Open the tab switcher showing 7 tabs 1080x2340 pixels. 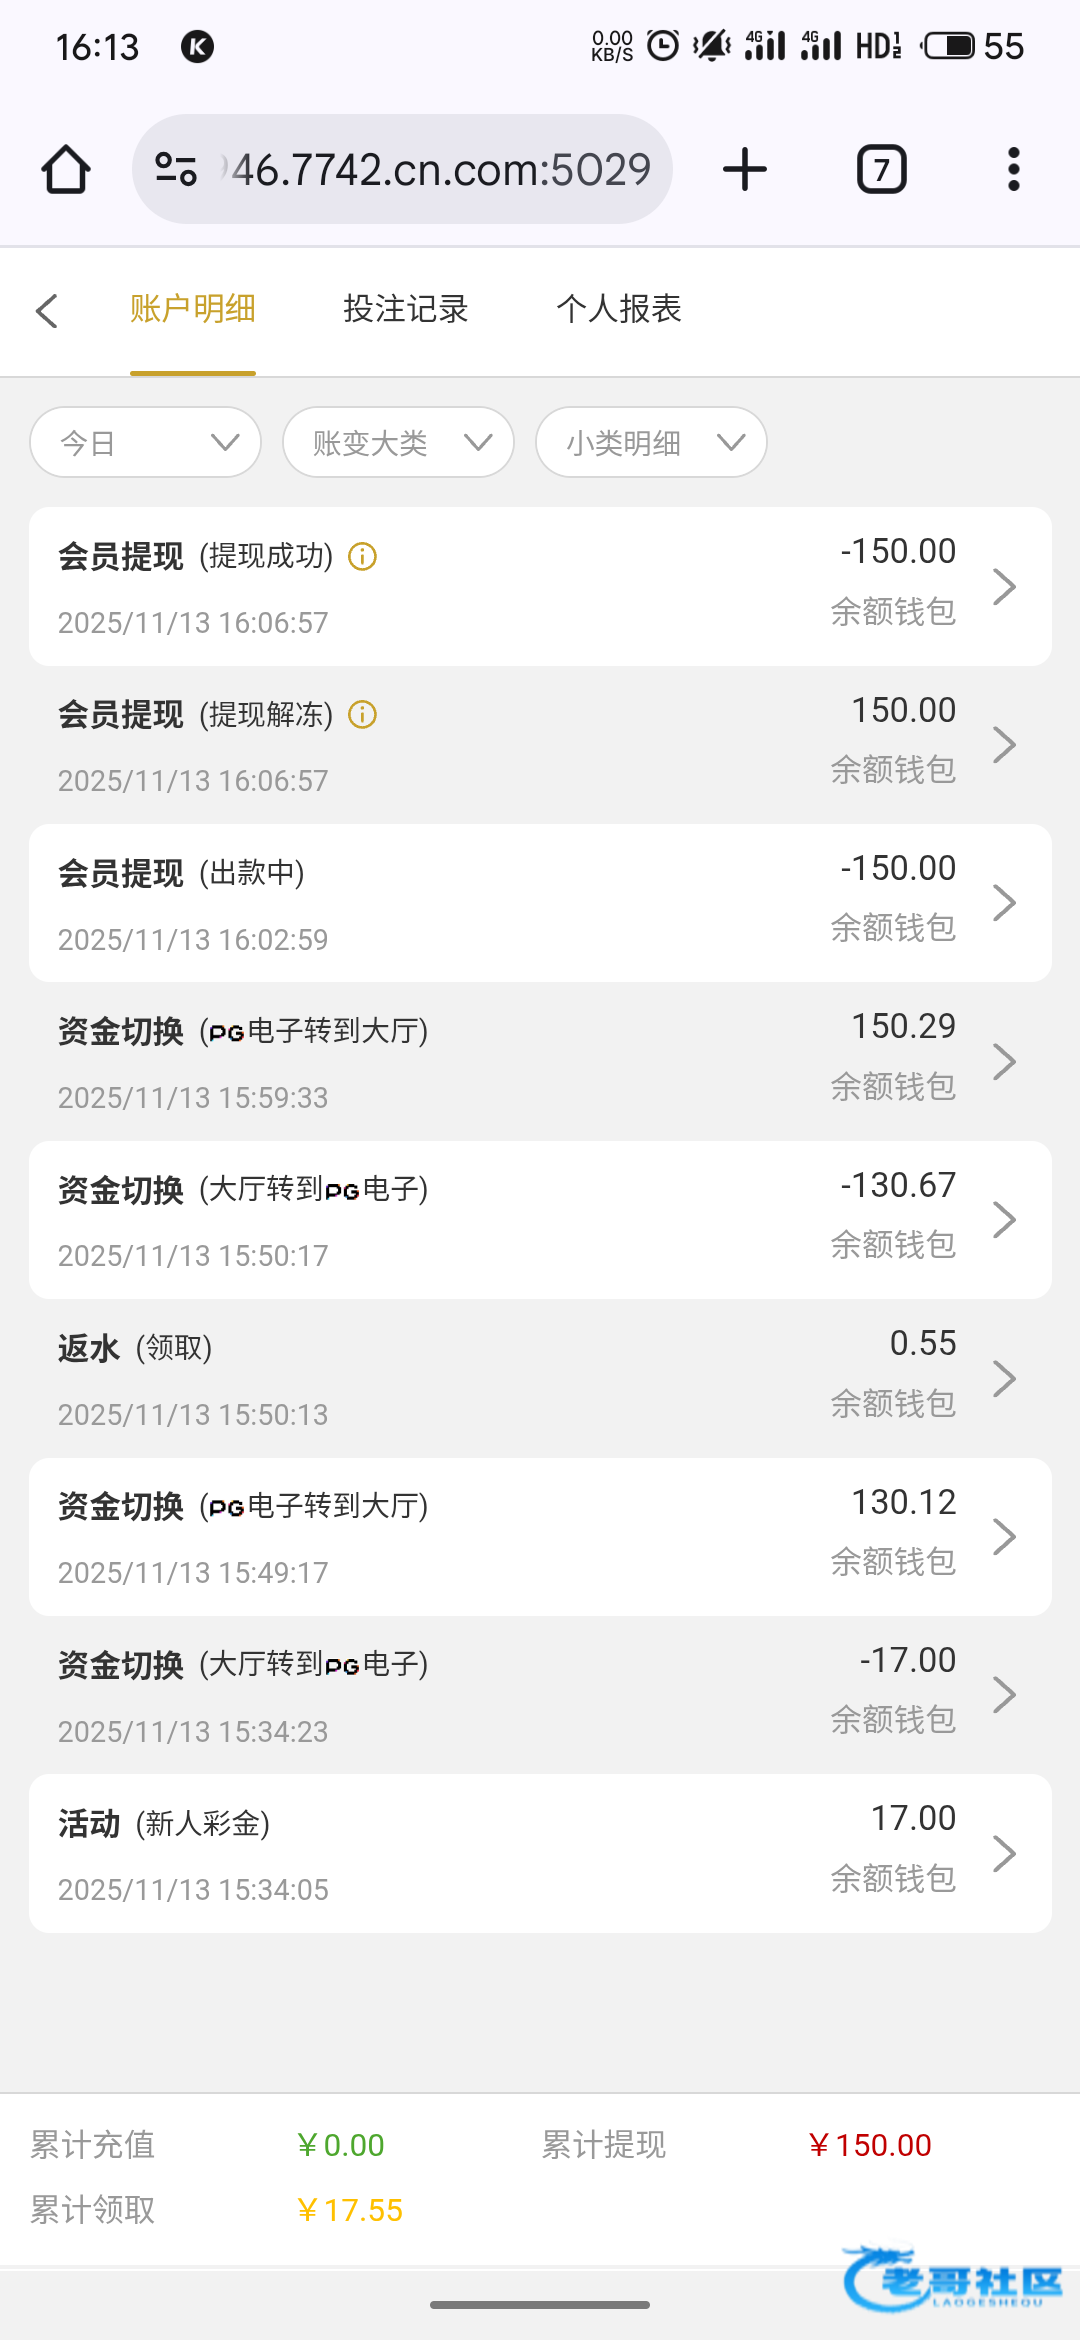coord(881,169)
